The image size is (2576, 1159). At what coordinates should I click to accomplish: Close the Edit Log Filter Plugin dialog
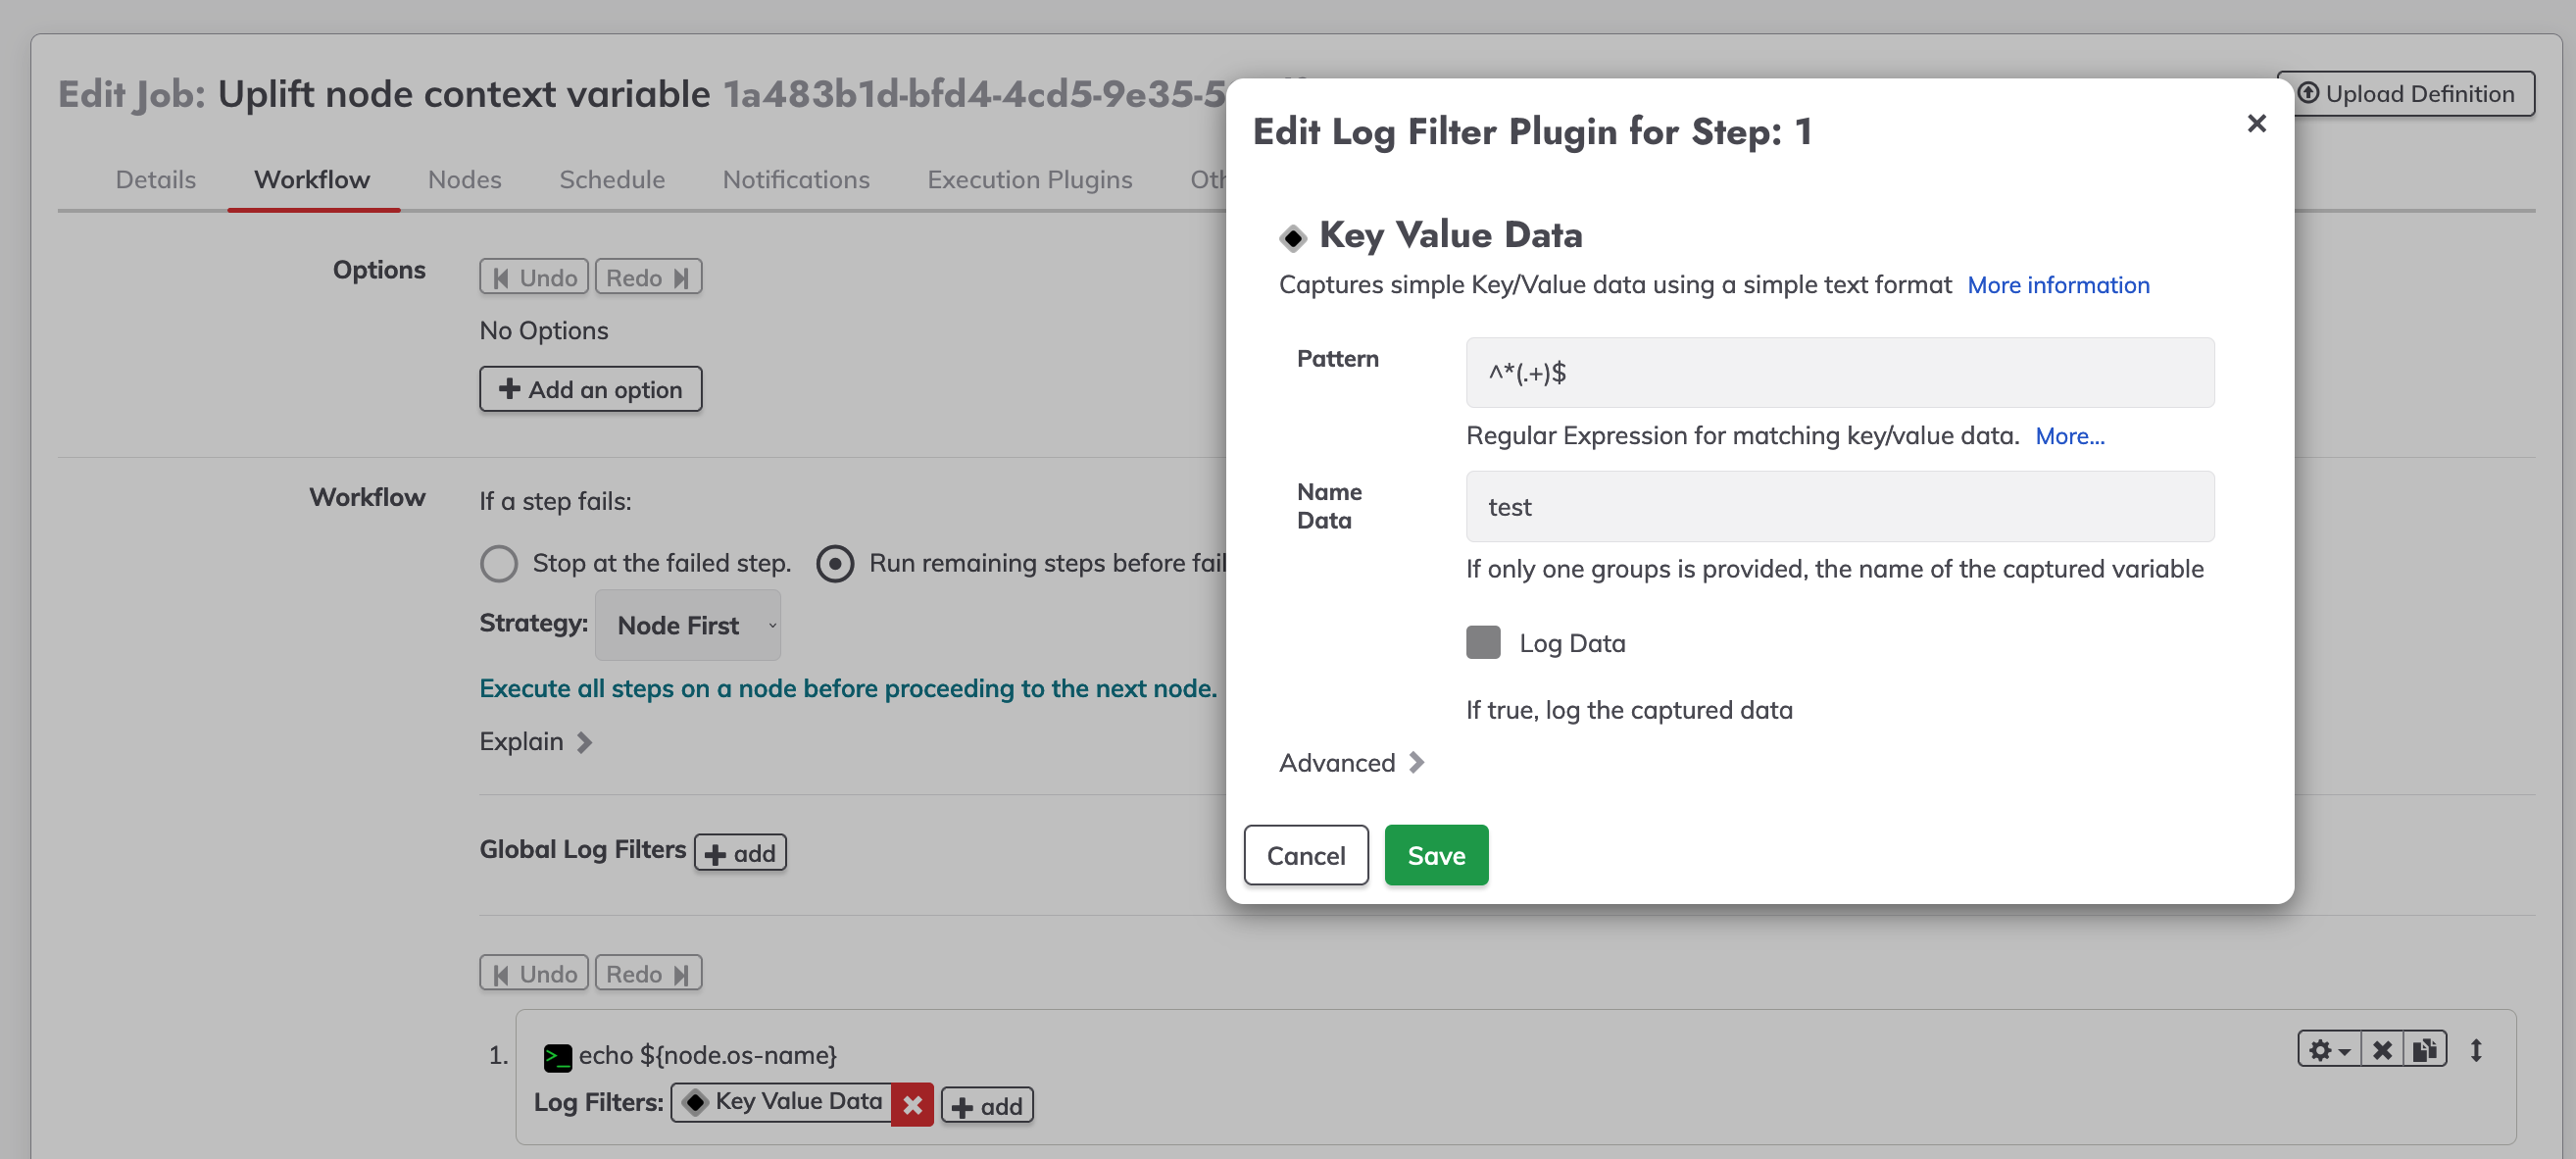coord(2256,123)
